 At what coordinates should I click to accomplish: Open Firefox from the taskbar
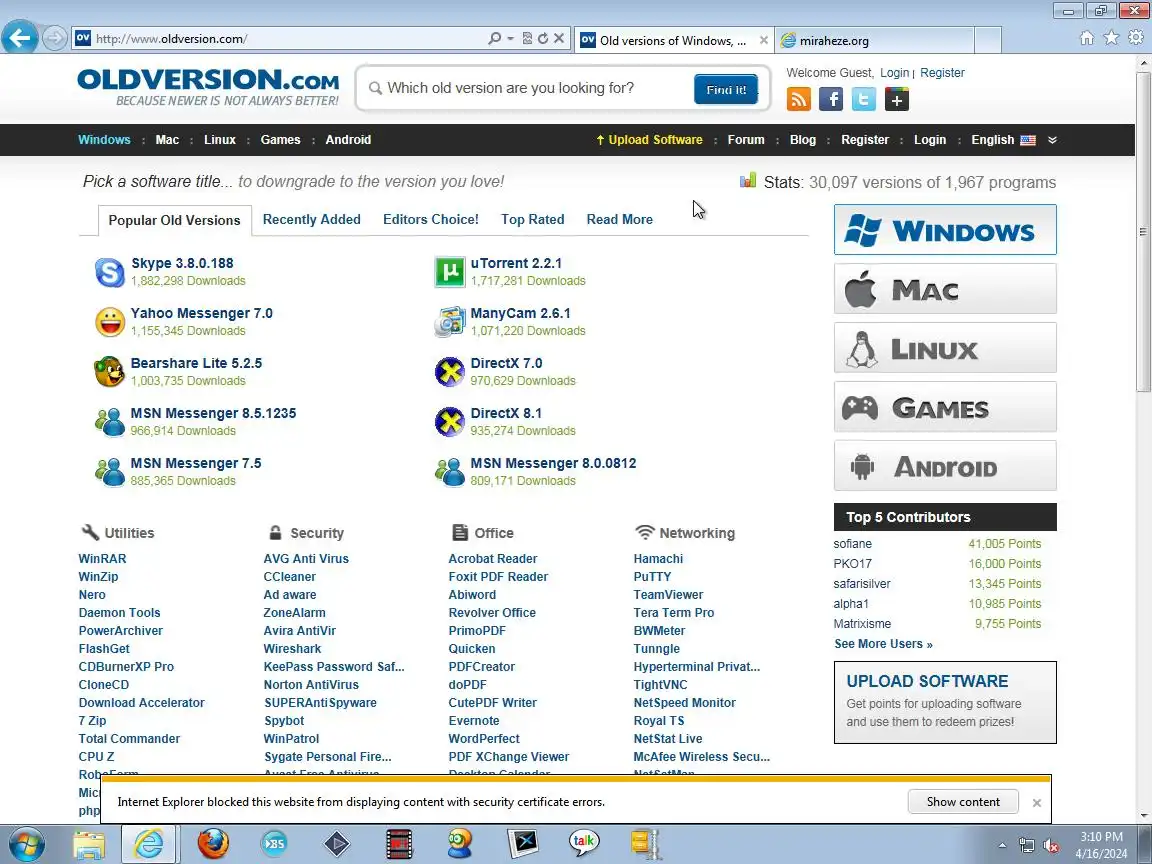[x=213, y=843]
